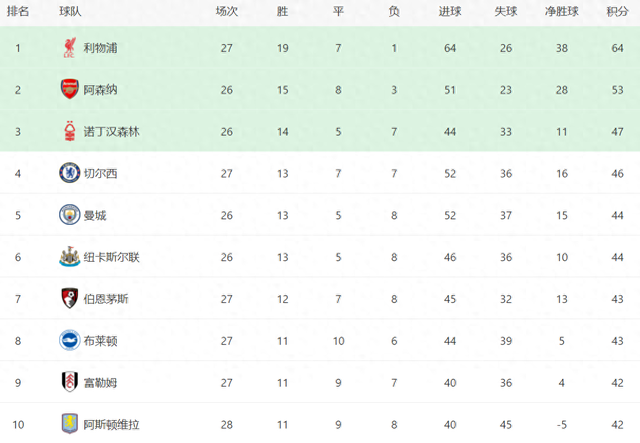Sort table by 积分 column header
The height and width of the screenshot is (443, 640).
tap(617, 11)
